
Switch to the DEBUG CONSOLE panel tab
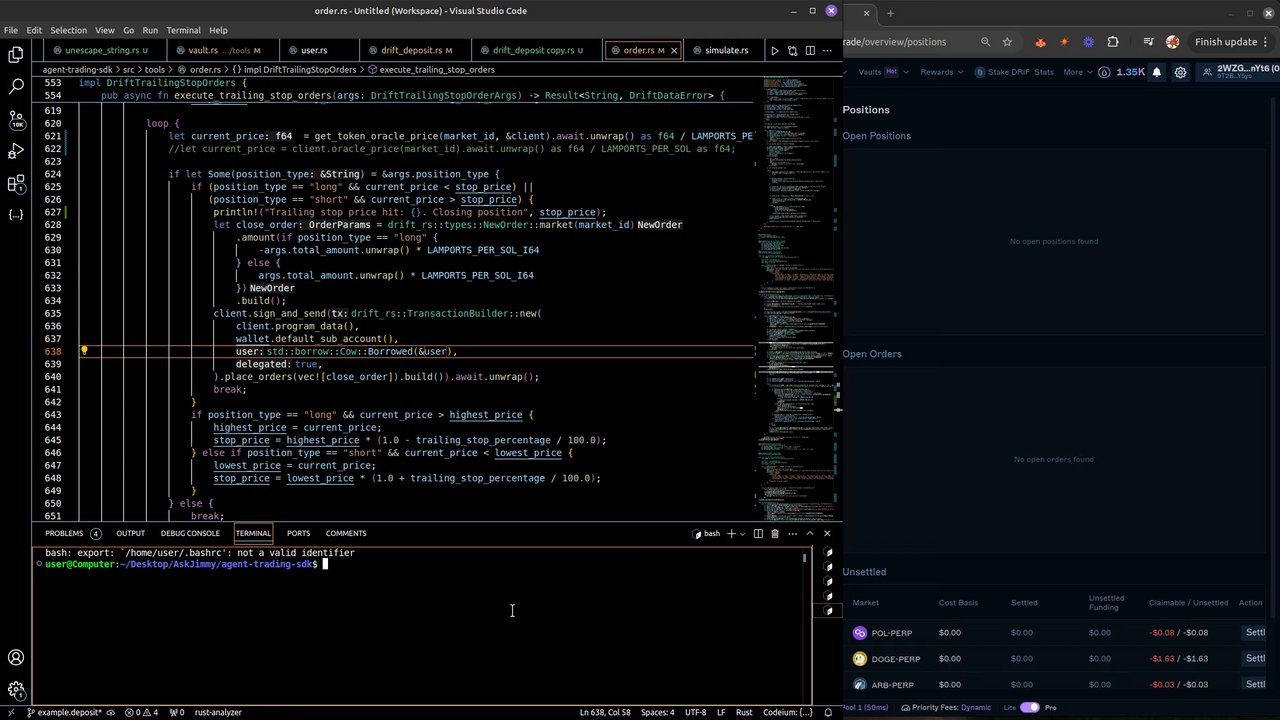190,533
